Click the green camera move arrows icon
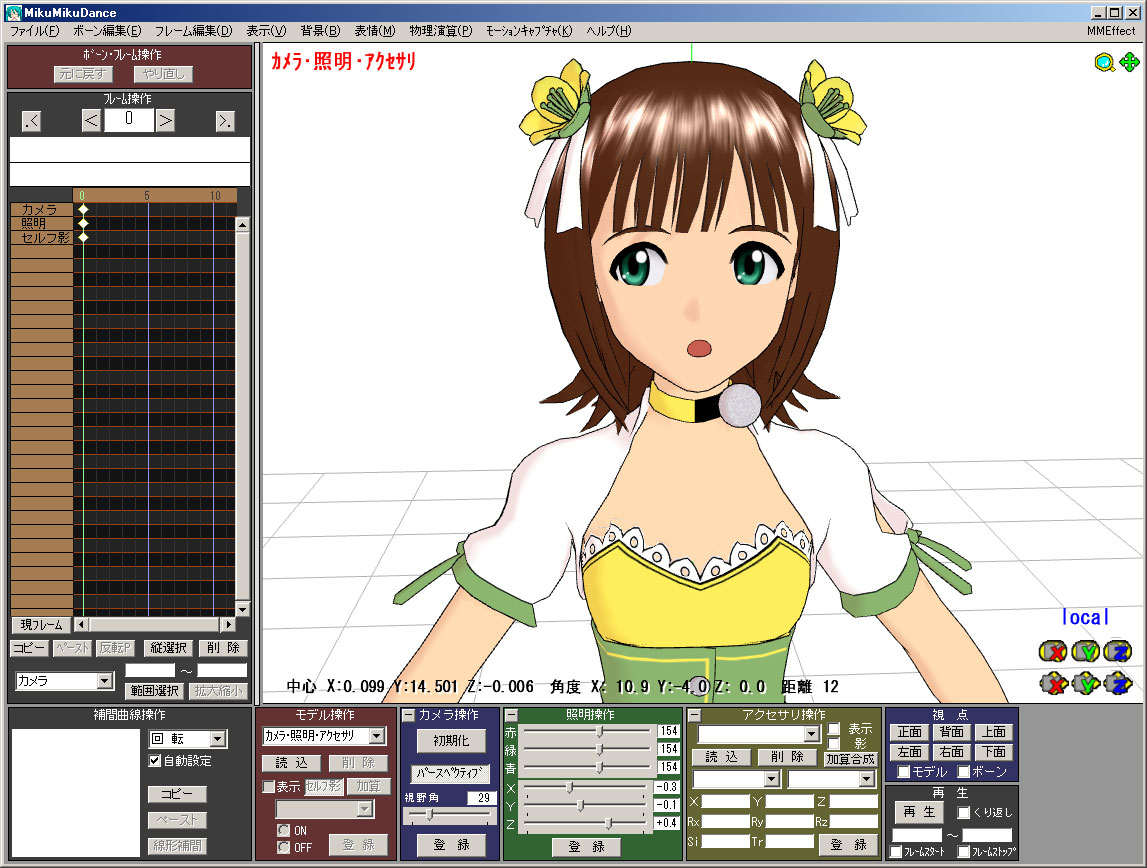 [x=1129, y=62]
